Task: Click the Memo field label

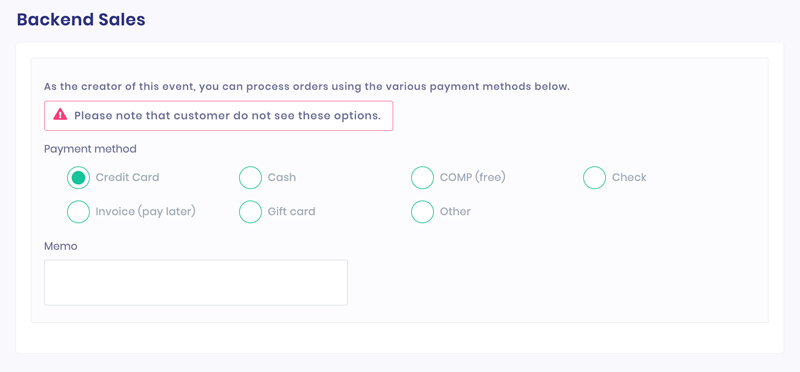Action: coord(61,246)
